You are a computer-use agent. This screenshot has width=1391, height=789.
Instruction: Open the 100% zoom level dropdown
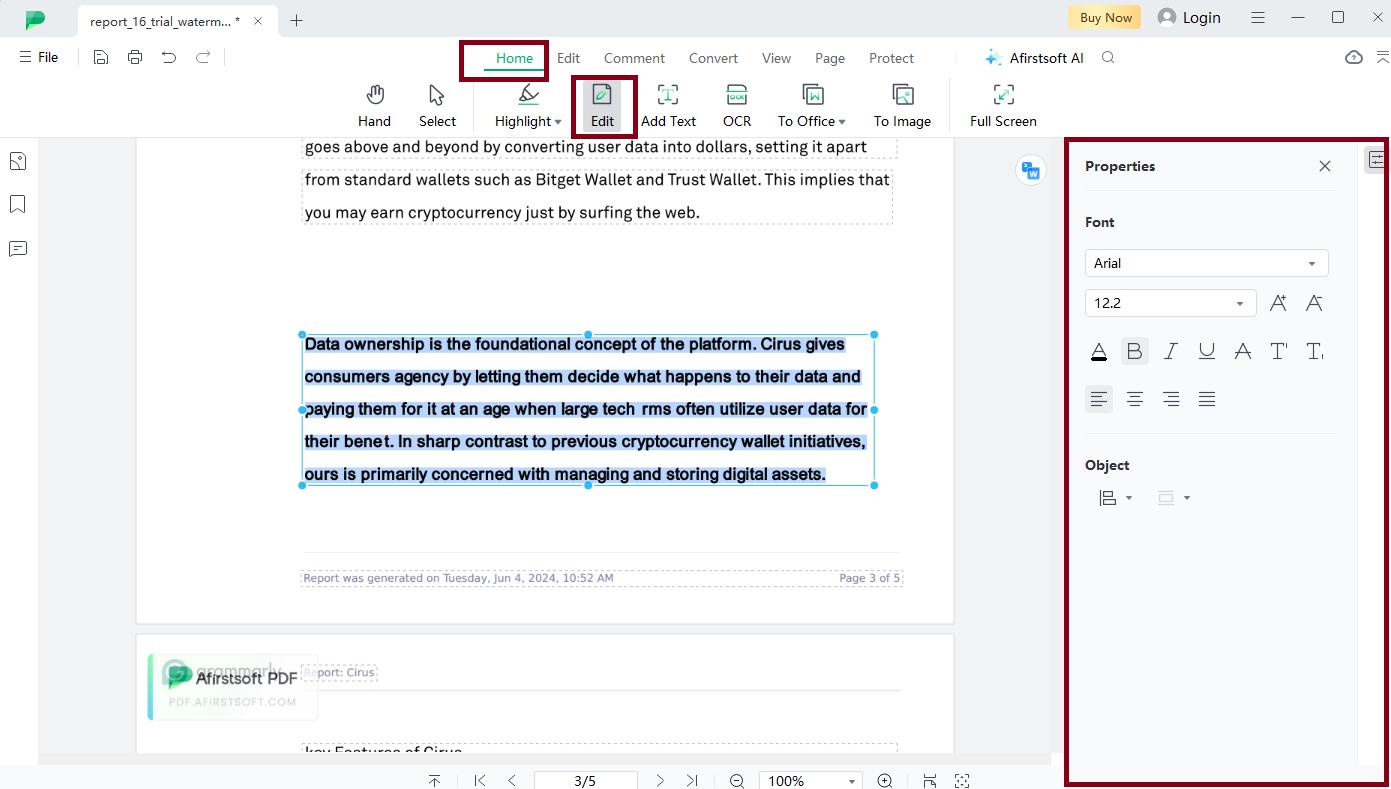click(x=811, y=780)
